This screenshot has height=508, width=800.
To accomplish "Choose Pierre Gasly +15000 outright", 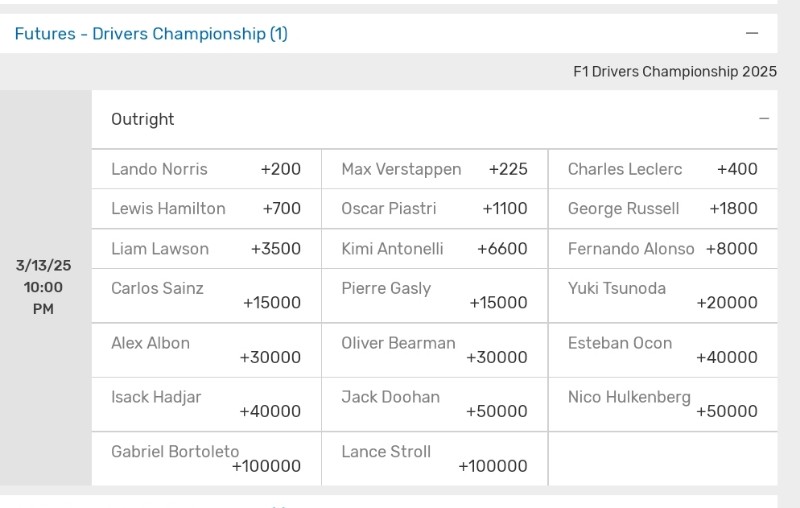I will pyautogui.click(x=435, y=296).
